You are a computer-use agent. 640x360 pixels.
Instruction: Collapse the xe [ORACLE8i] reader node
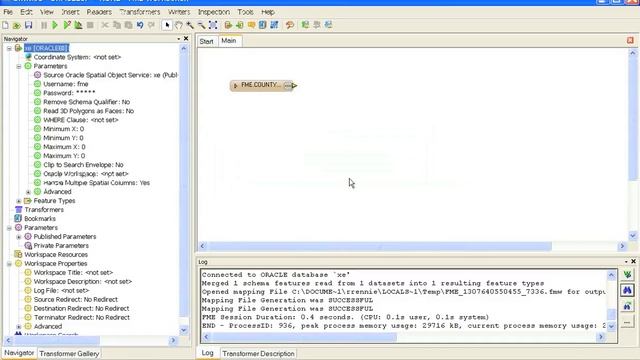pyautogui.click(x=9, y=48)
